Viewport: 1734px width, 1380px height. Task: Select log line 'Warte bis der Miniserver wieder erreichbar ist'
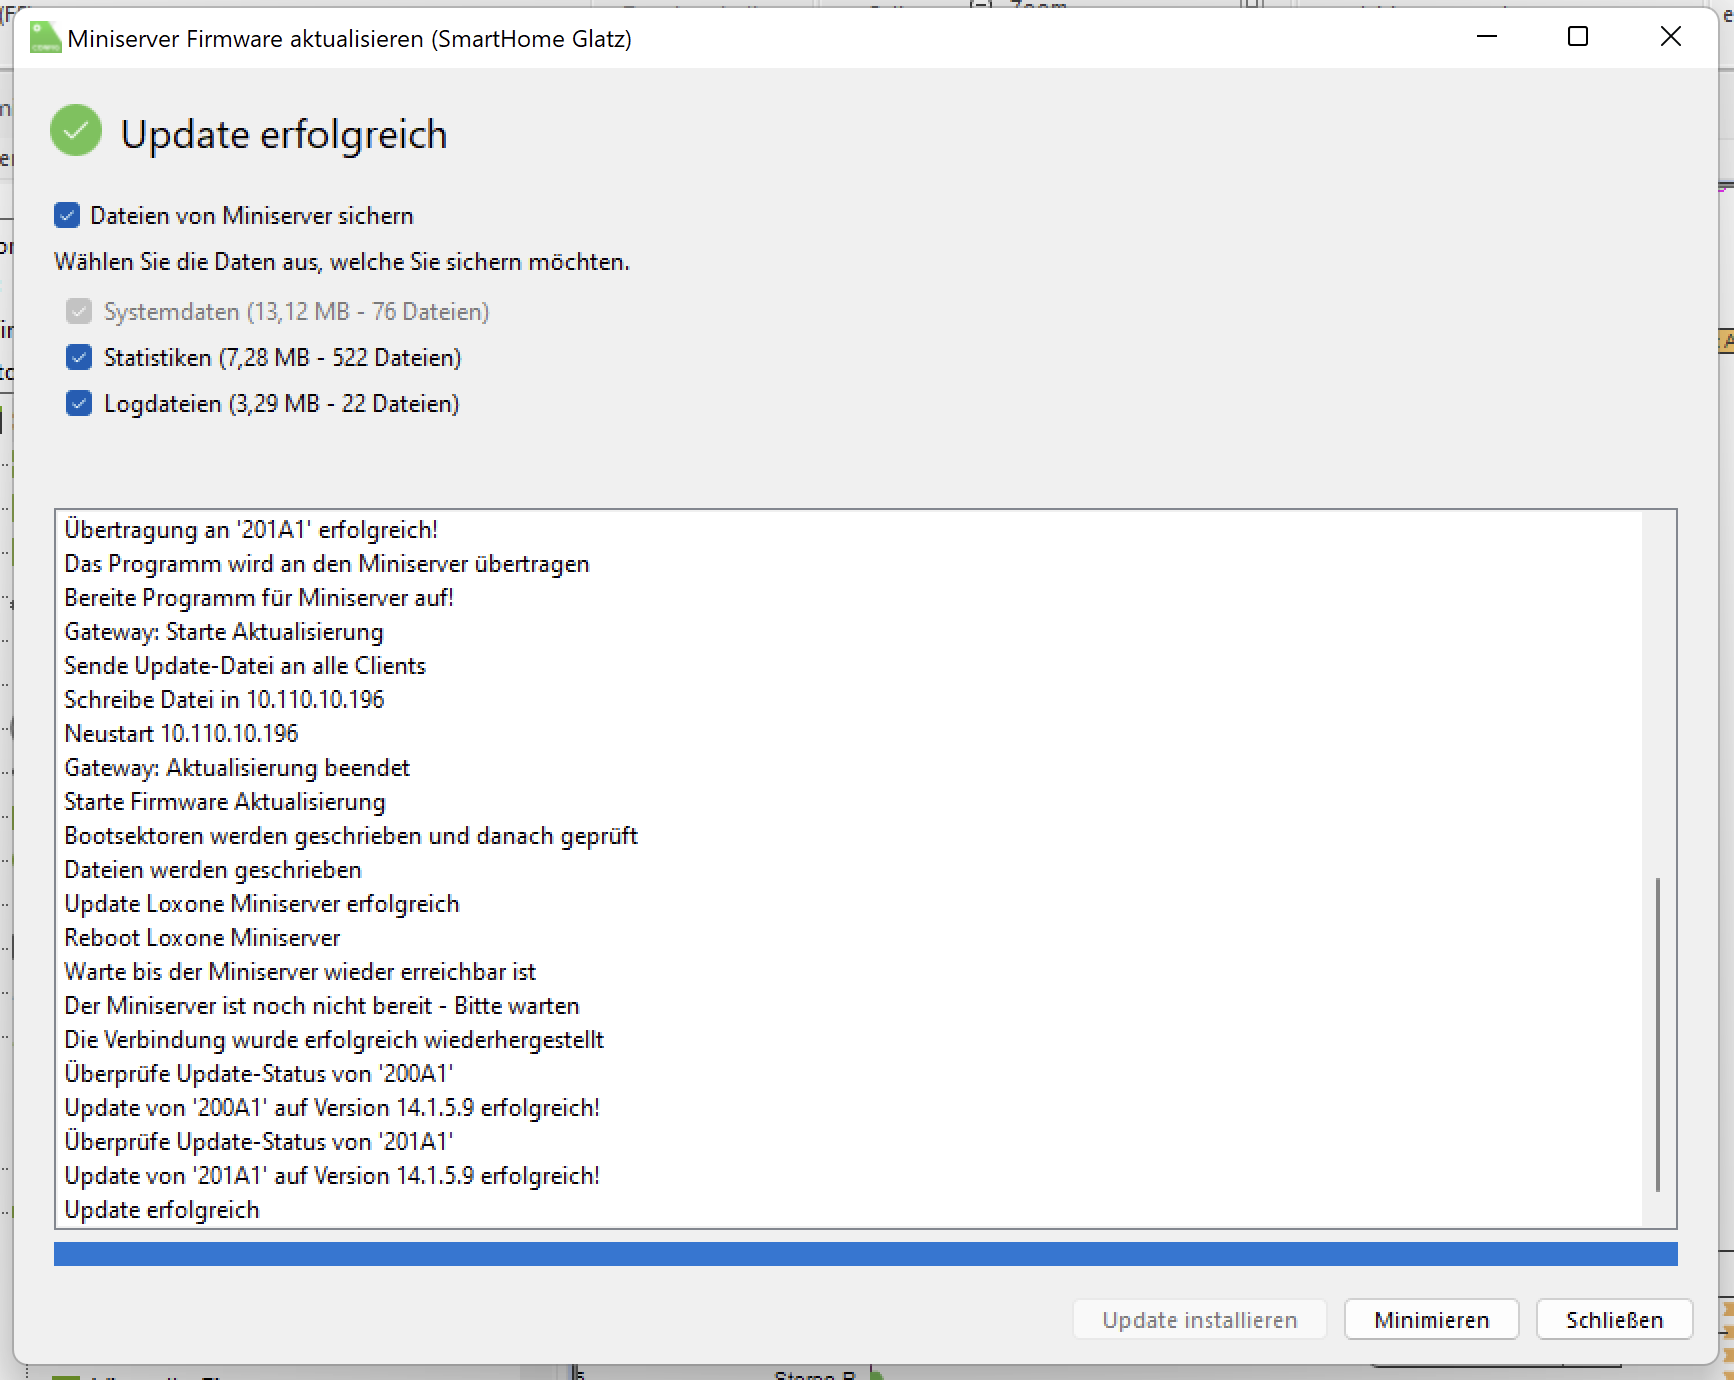(x=300, y=971)
